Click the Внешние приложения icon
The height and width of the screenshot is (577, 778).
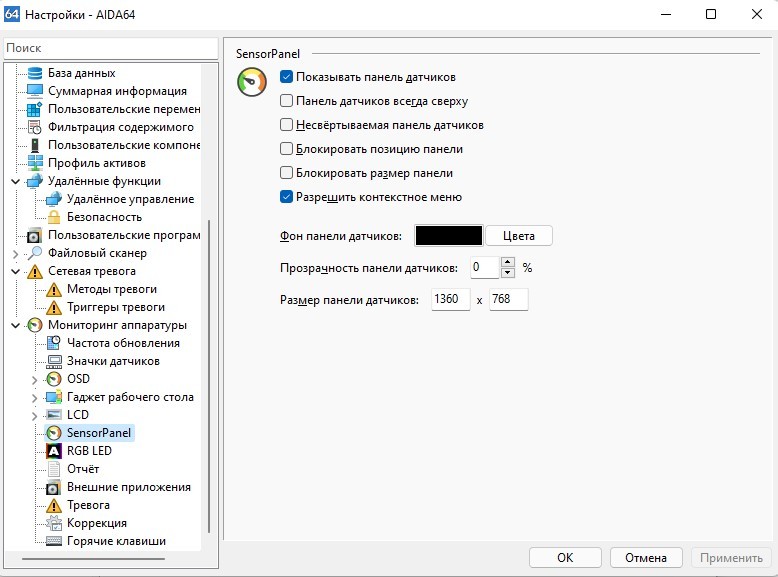54,487
